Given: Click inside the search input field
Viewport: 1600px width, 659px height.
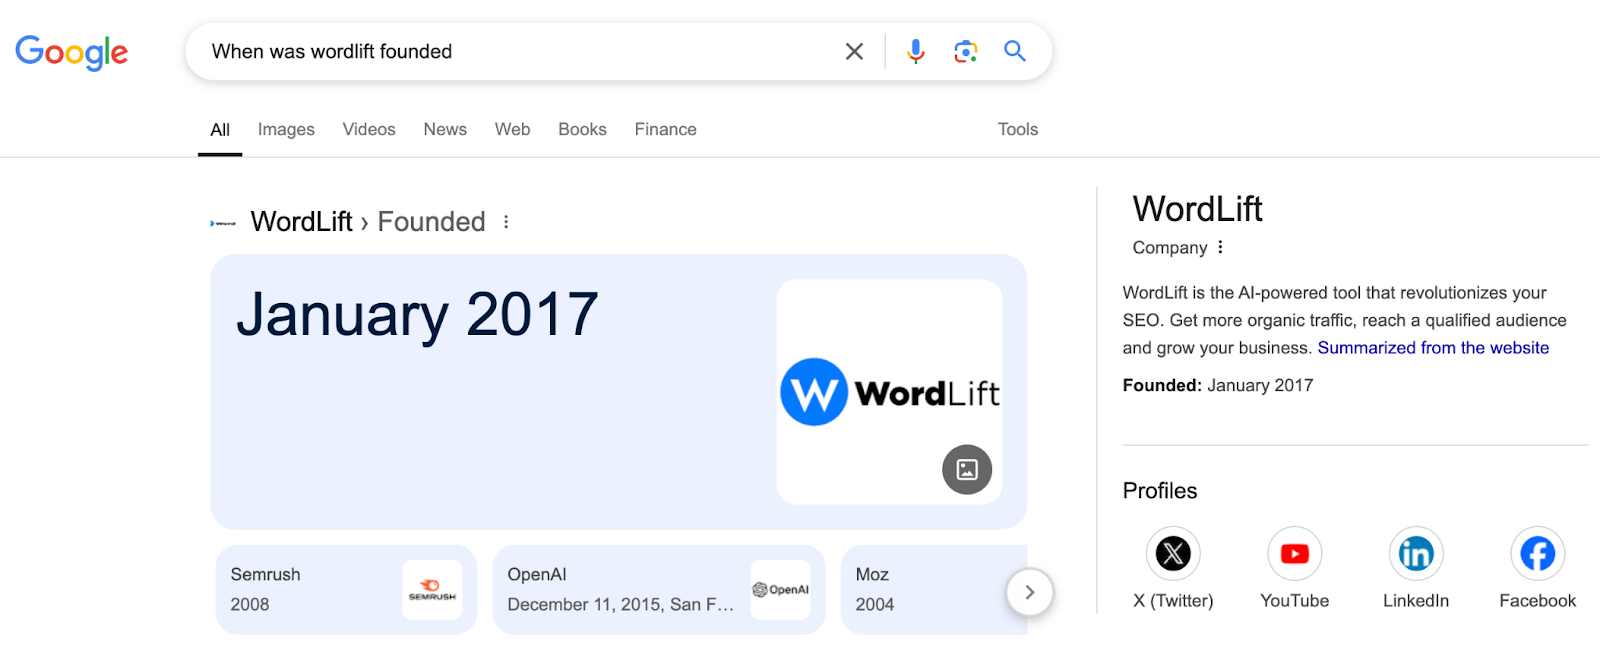Looking at the screenshot, I should tap(500, 51).
